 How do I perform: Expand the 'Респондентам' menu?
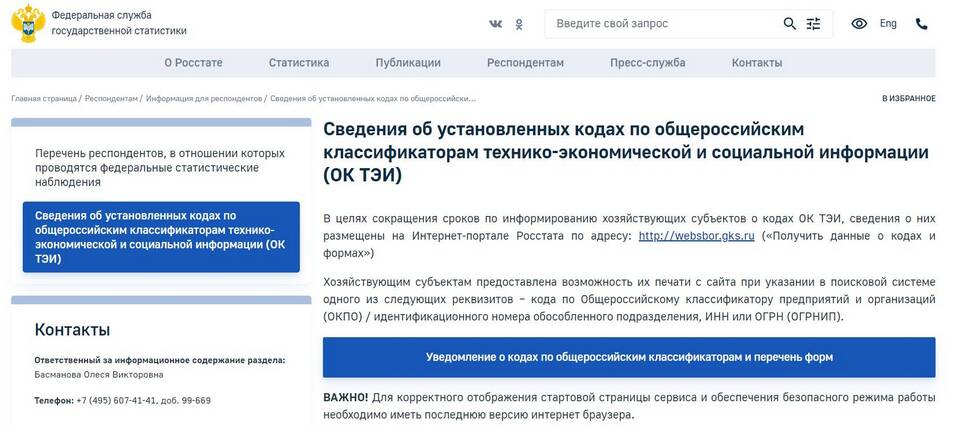525,63
